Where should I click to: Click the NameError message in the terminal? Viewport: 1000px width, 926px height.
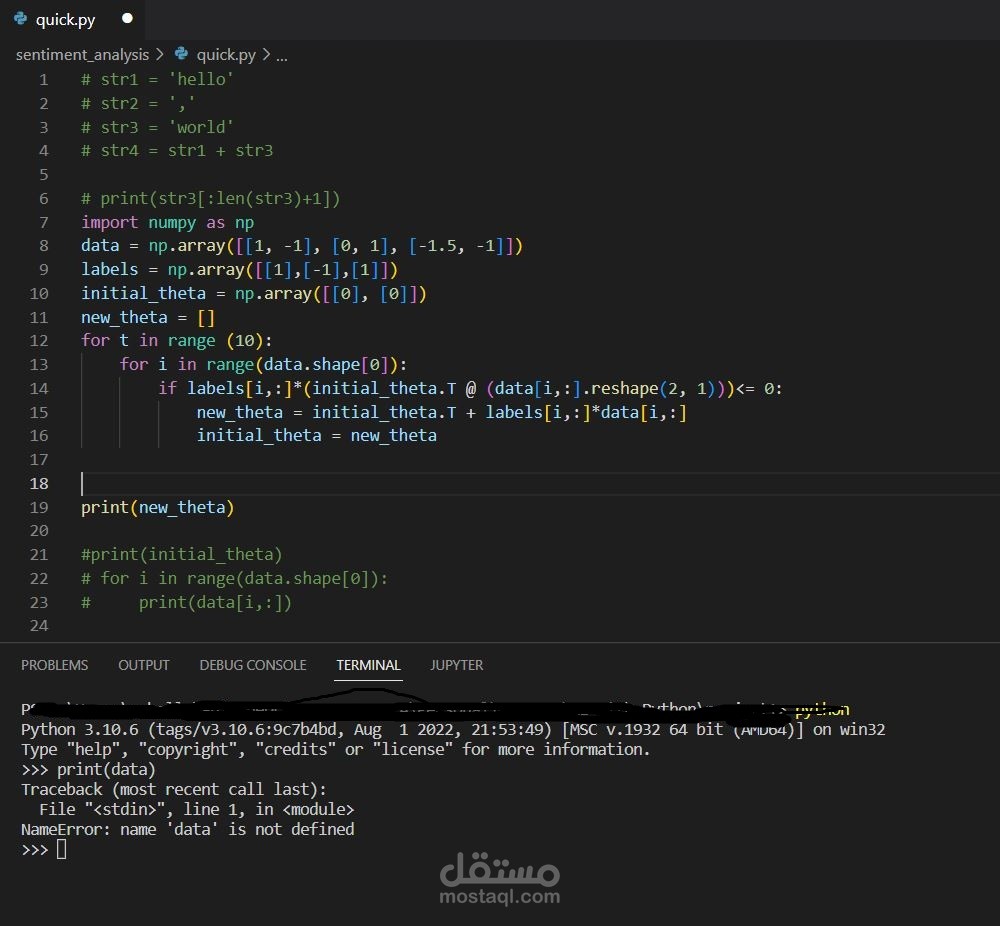point(188,829)
